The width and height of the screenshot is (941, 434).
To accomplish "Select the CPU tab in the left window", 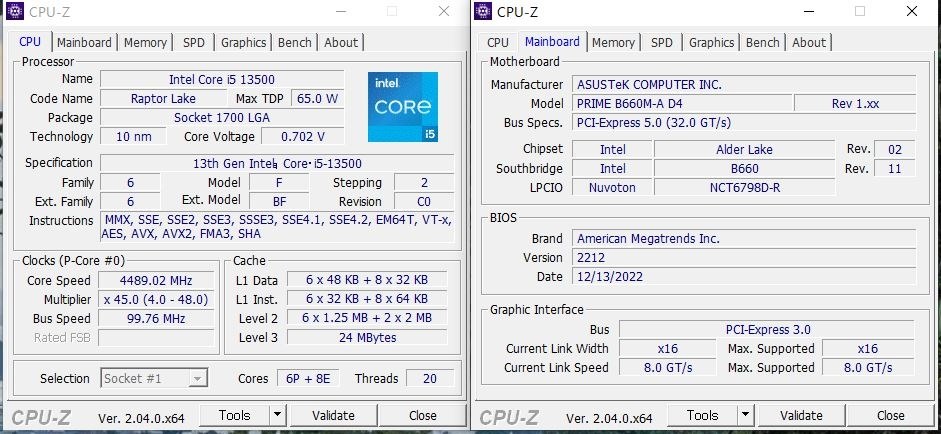I will pos(30,41).
